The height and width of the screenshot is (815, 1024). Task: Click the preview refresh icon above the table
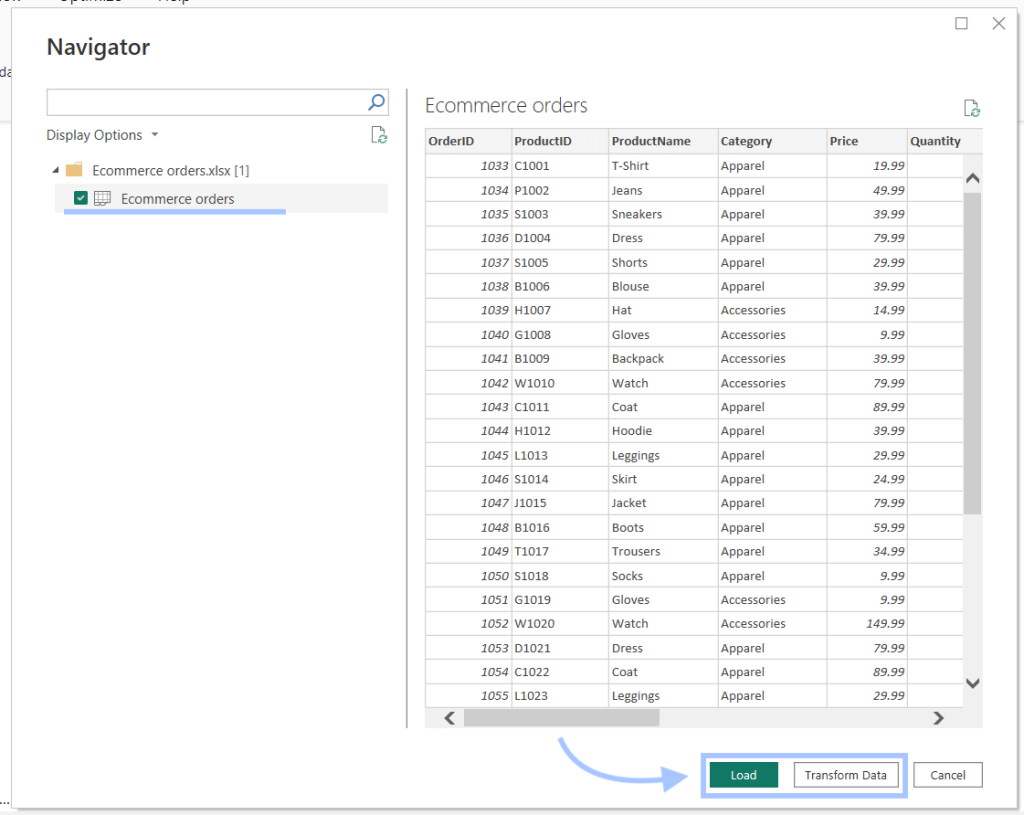click(972, 108)
